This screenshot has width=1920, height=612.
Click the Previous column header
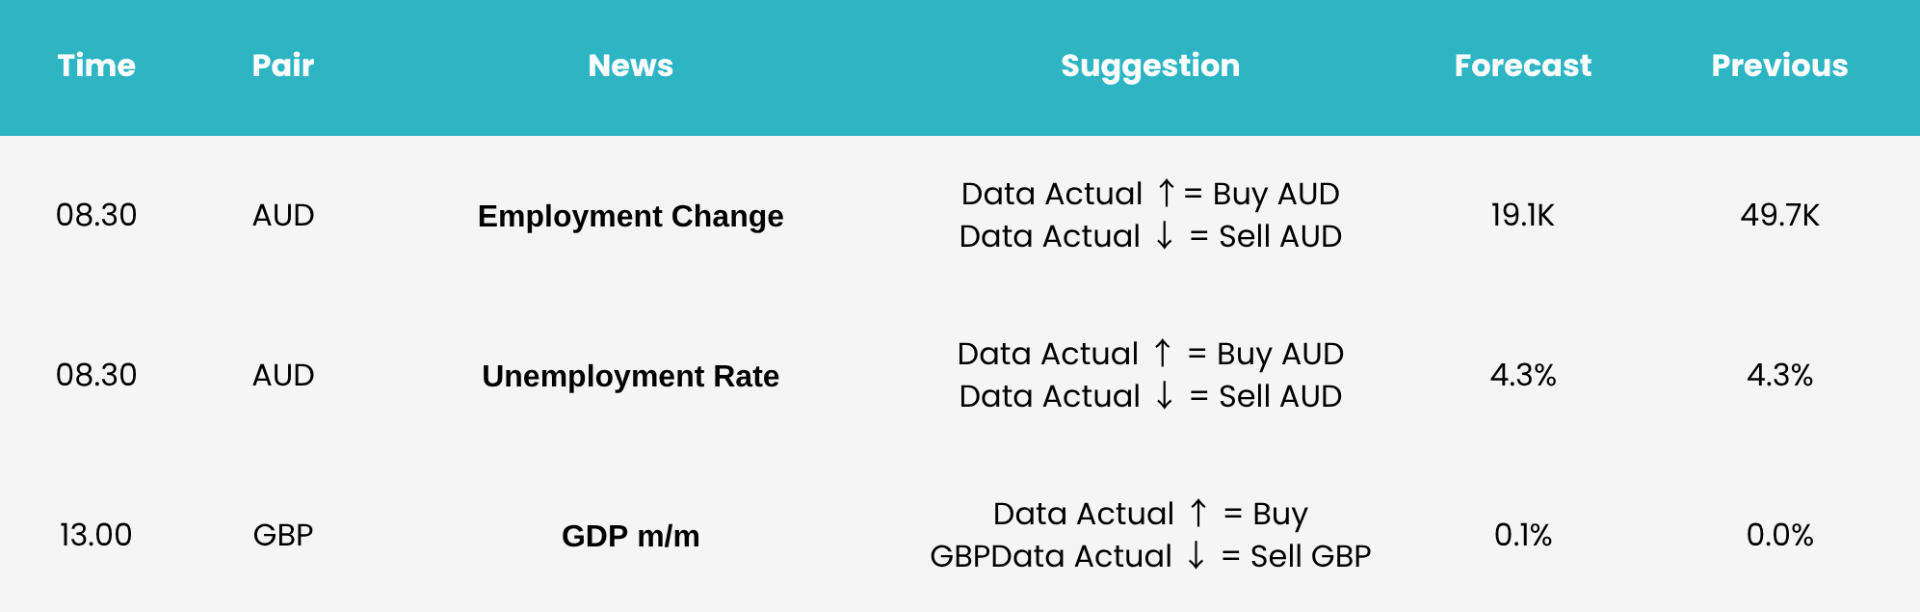[x=1779, y=66]
